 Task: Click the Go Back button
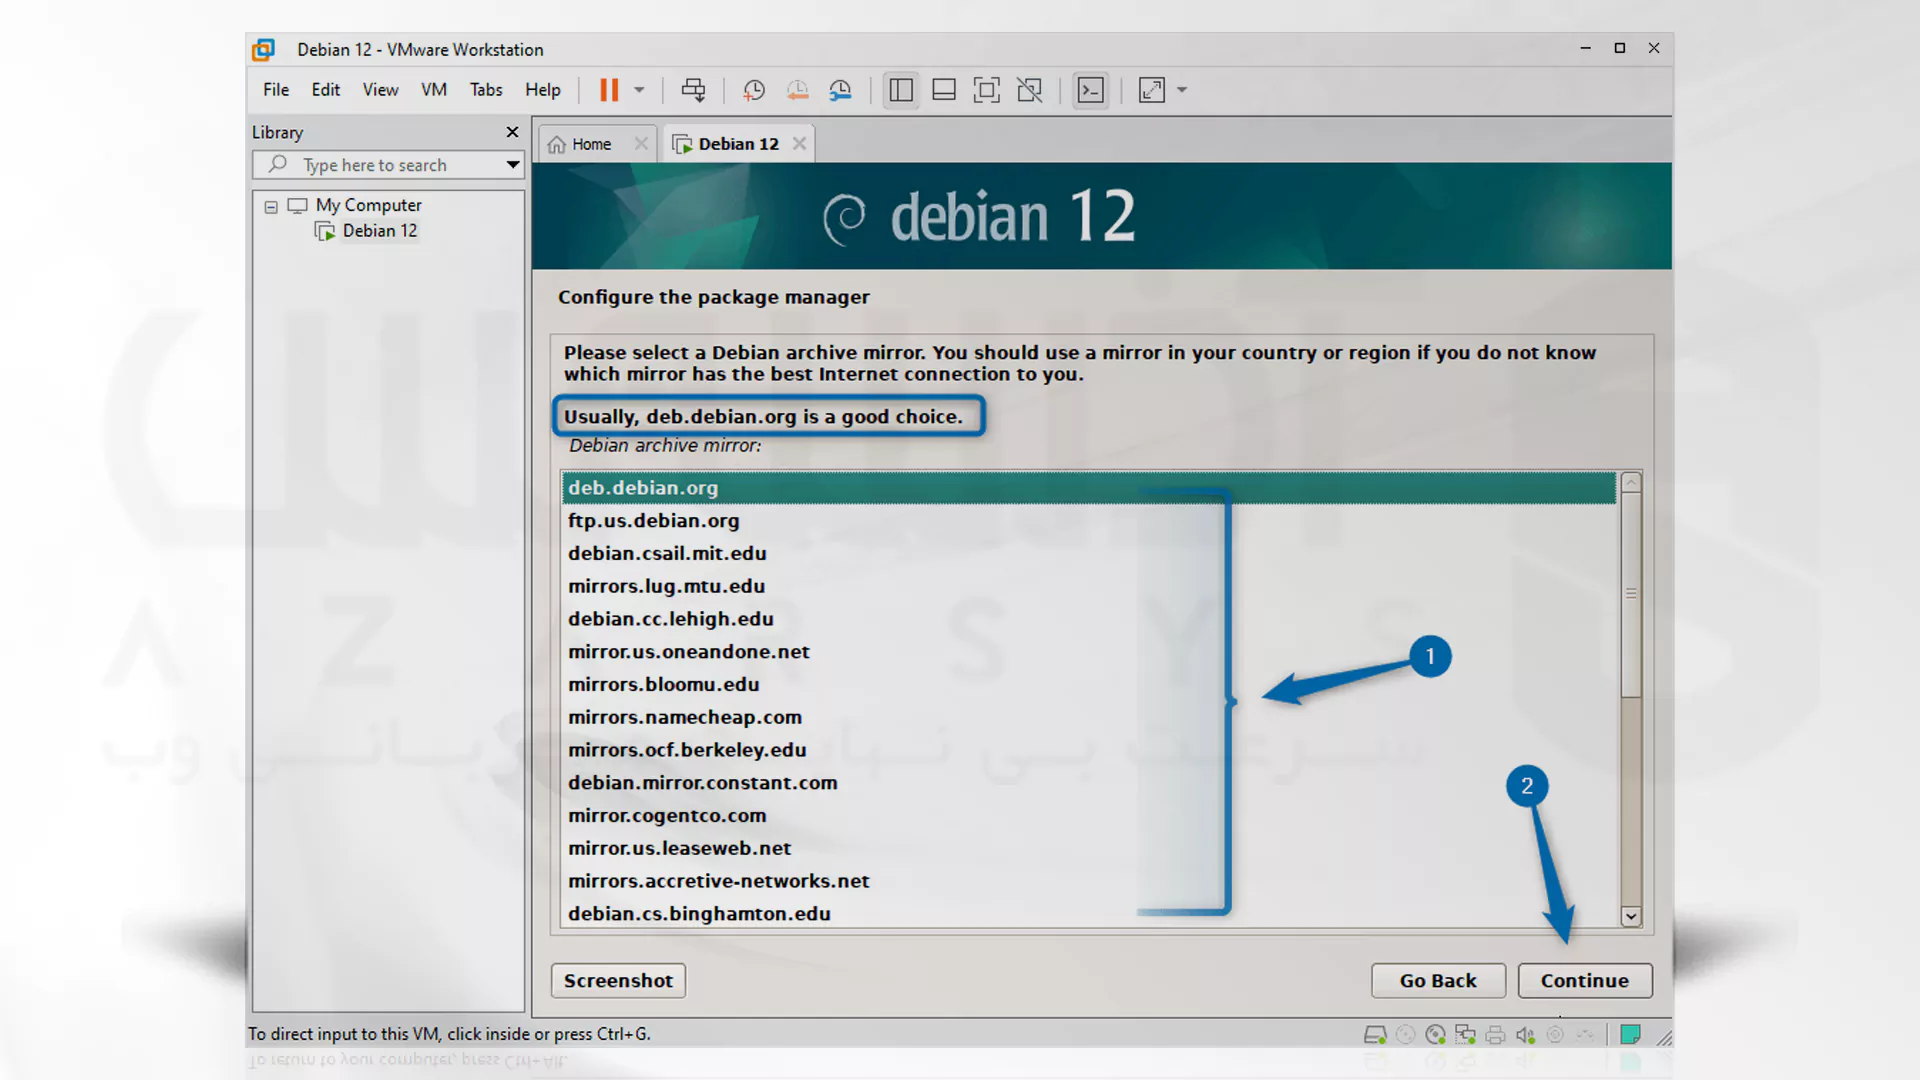[x=1438, y=981]
